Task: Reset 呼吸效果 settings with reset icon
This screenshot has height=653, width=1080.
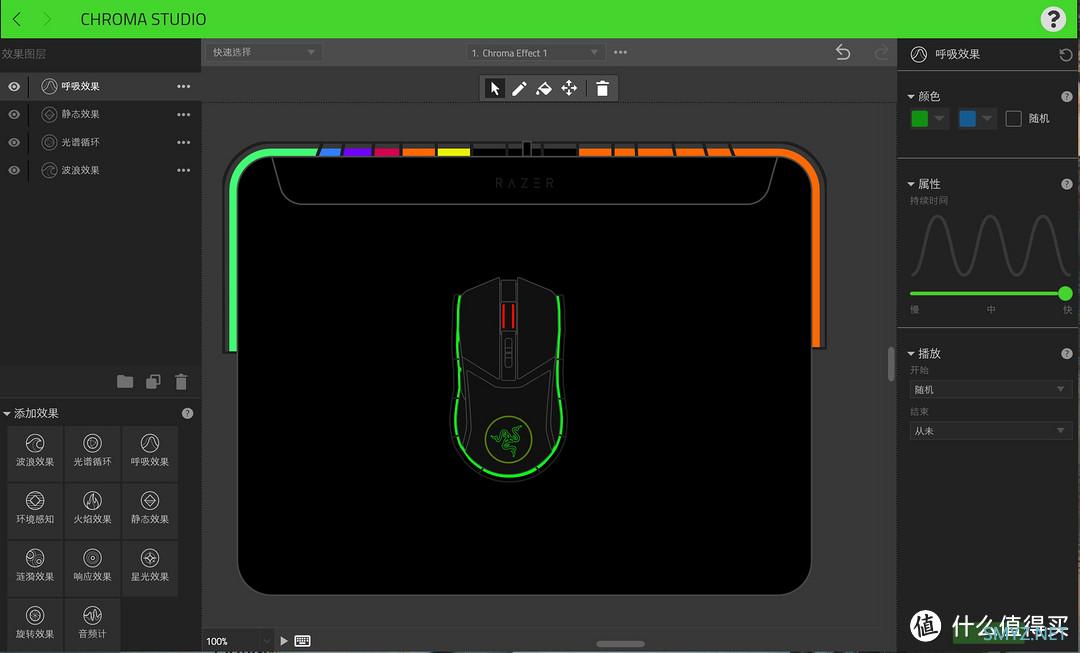Action: pos(1066,54)
